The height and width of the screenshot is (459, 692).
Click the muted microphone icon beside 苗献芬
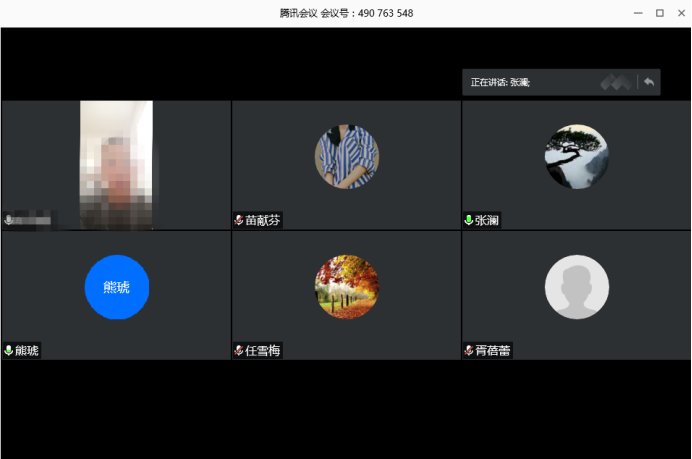[x=239, y=220]
